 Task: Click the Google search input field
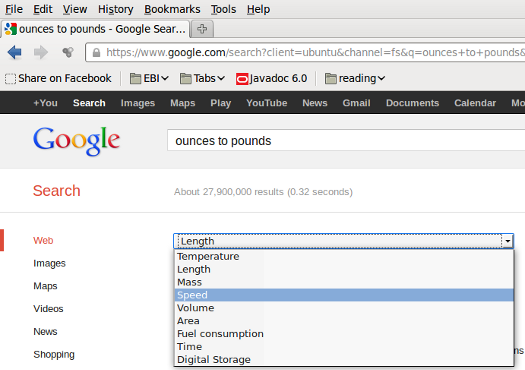click(346, 140)
